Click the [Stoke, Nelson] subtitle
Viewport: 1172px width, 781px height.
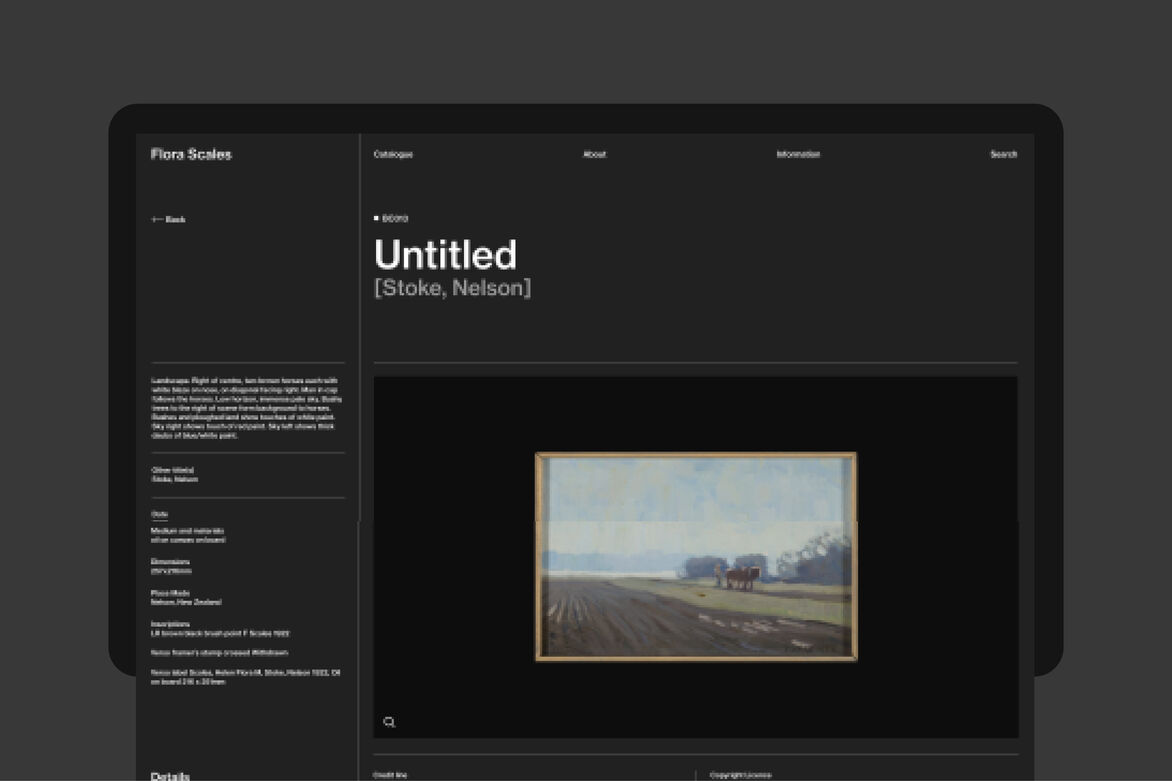pos(452,288)
